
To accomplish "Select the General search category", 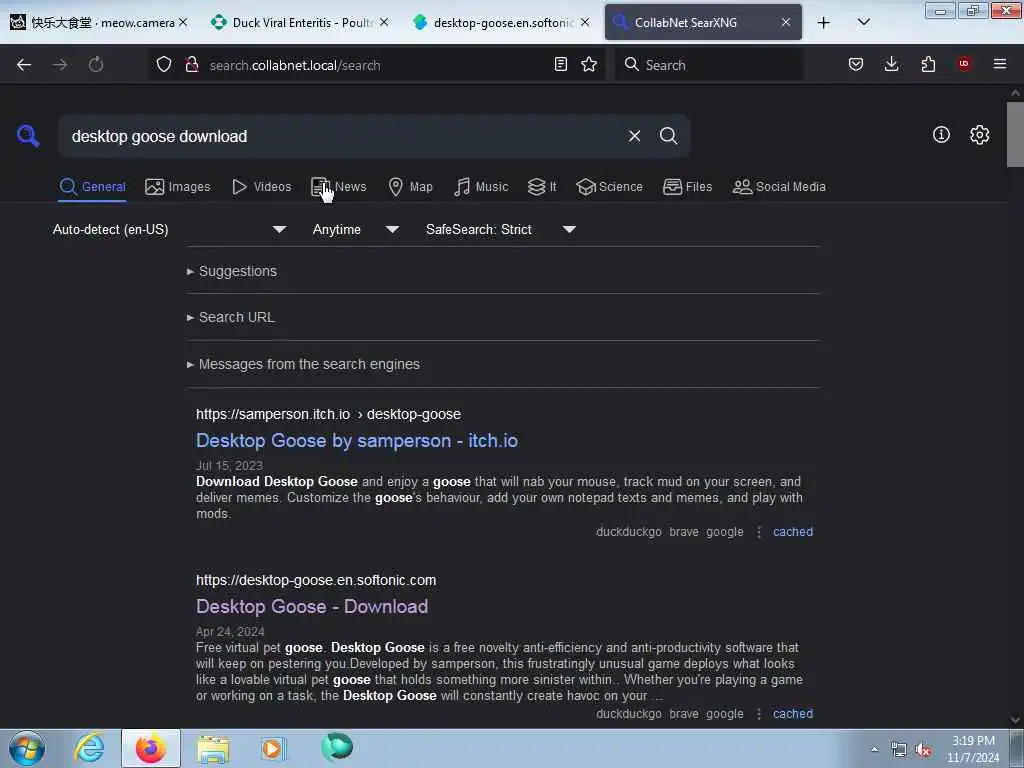I will (x=92, y=187).
